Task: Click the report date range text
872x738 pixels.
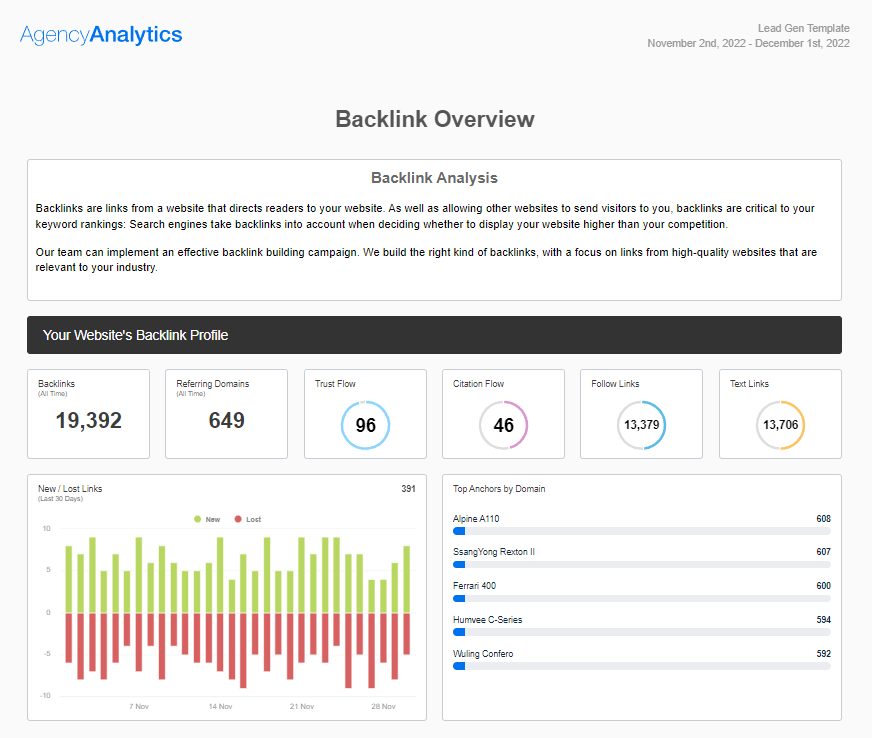Action: [x=748, y=43]
